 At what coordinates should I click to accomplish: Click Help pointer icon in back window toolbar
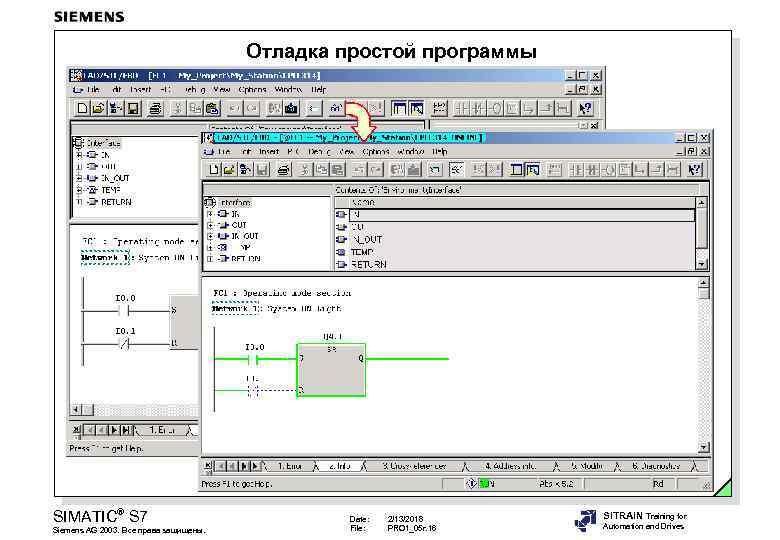click(585, 108)
